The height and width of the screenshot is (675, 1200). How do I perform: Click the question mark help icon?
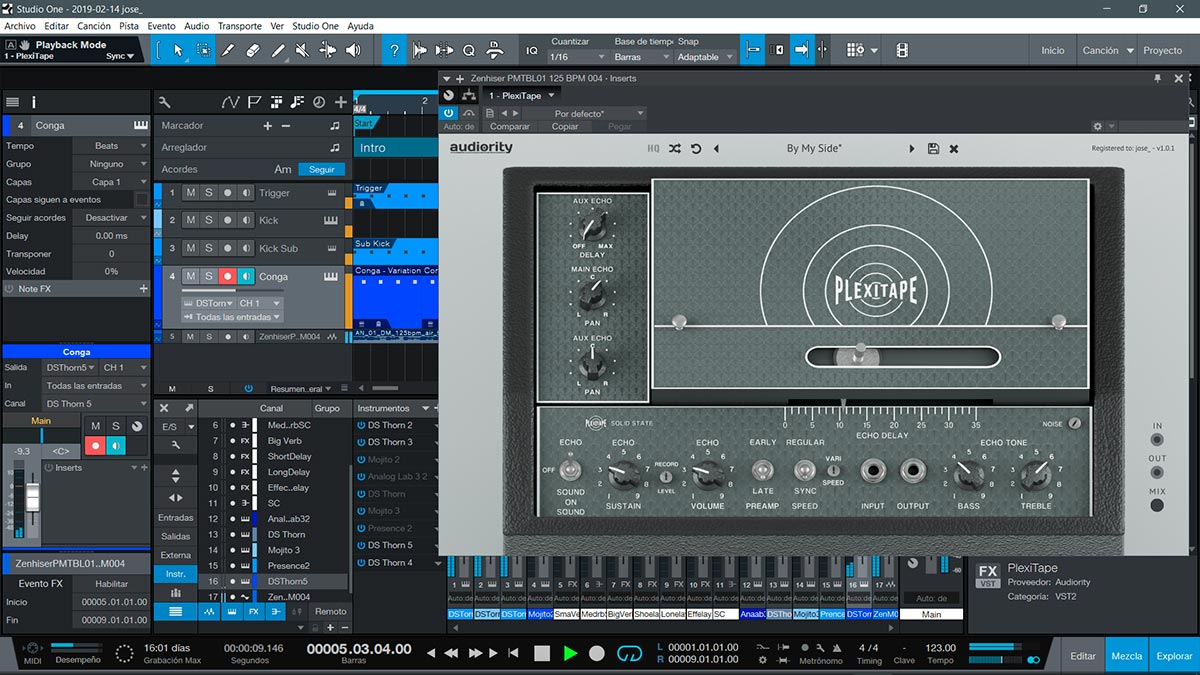395,50
